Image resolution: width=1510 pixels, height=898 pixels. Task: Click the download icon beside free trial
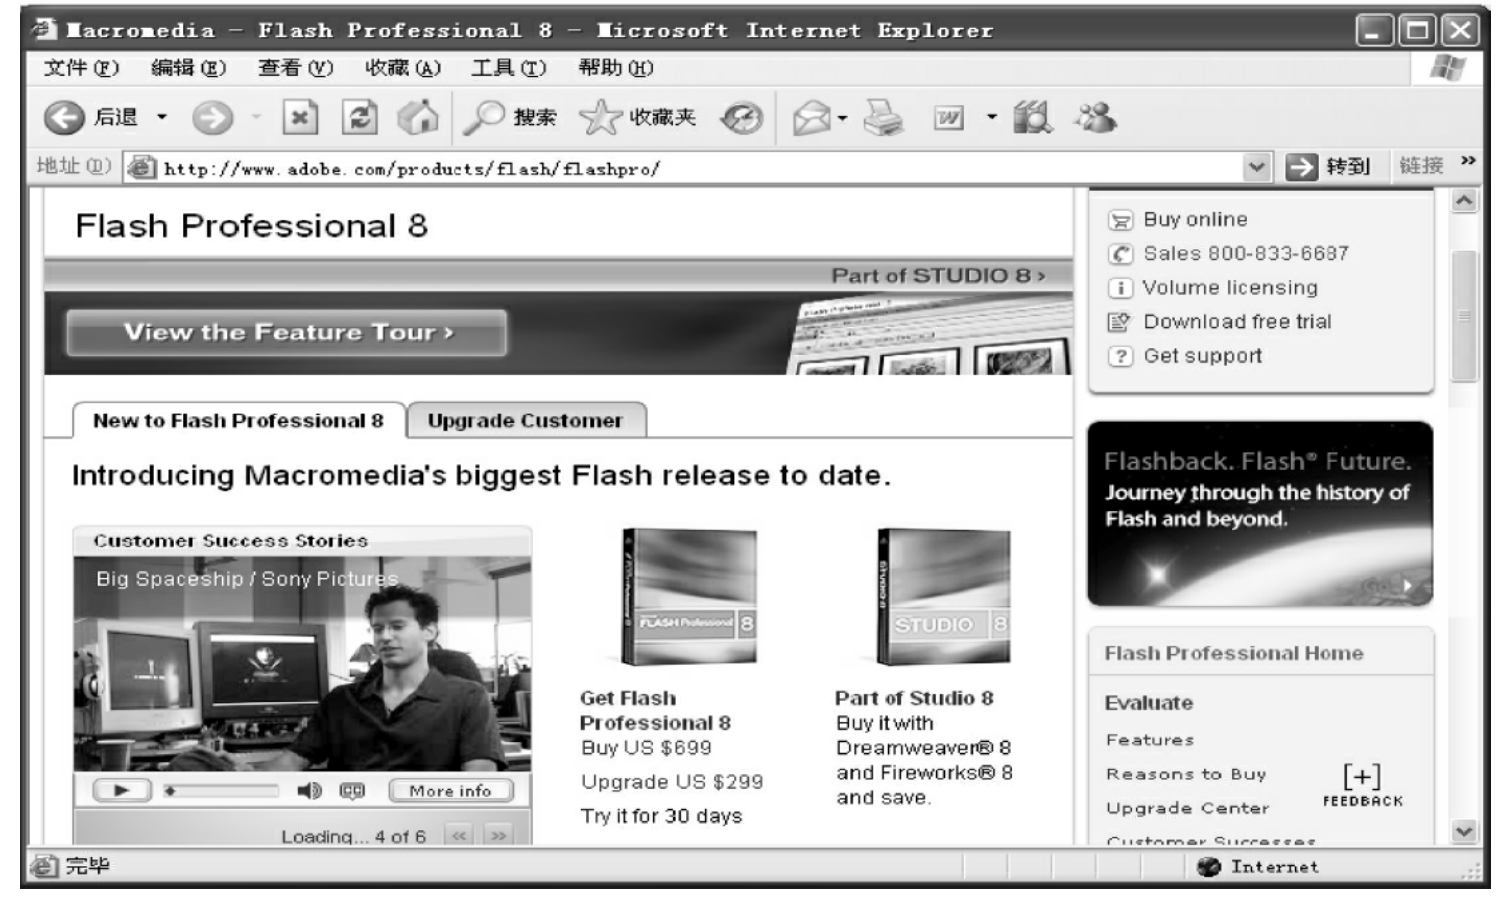coord(1120,322)
